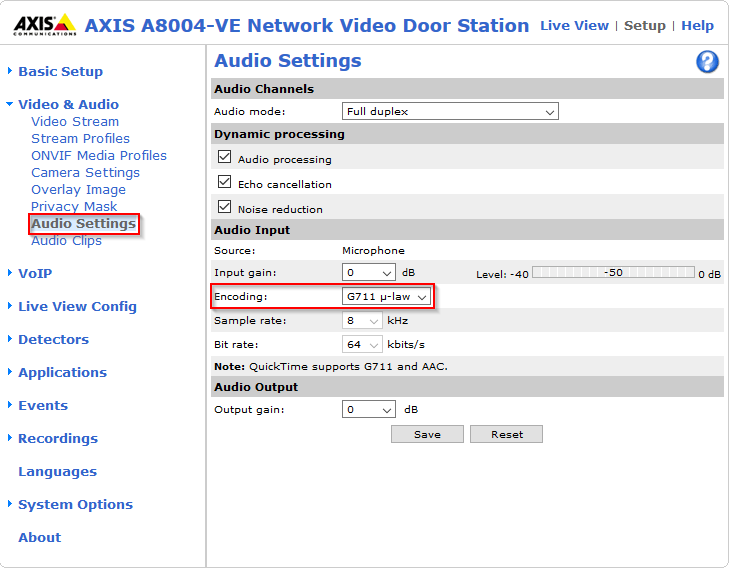Expand the Recordings menu
This screenshot has width=732, height=570.
click(x=58, y=439)
